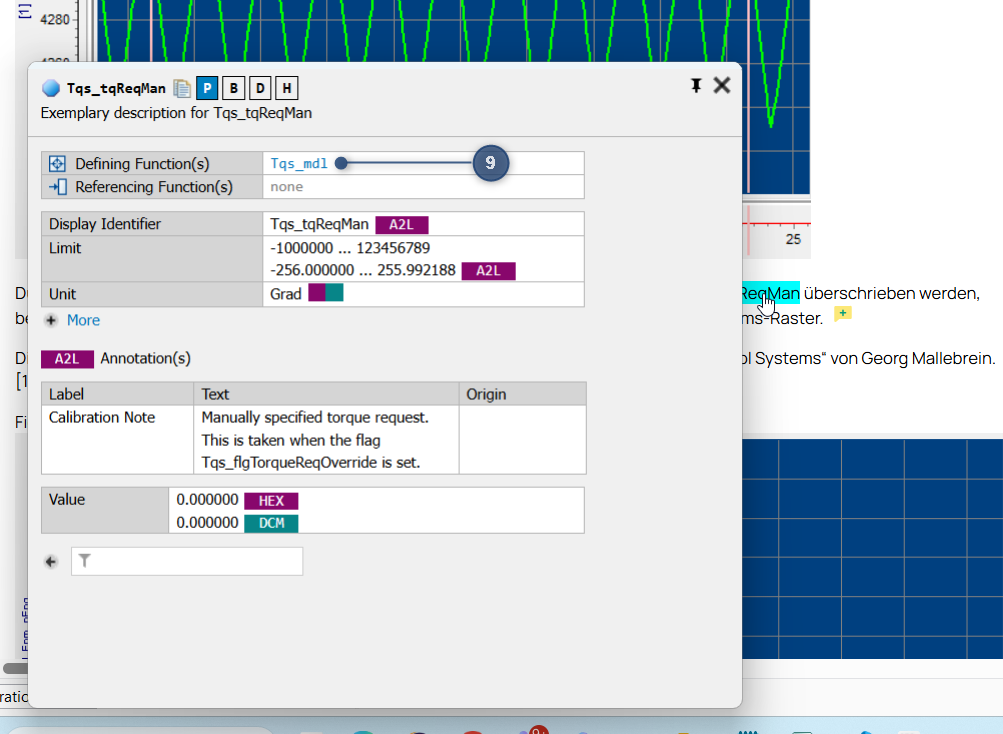This screenshot has width=1003, height=734.
Task: Click the DCM value badge
Action: coord(271,523)
